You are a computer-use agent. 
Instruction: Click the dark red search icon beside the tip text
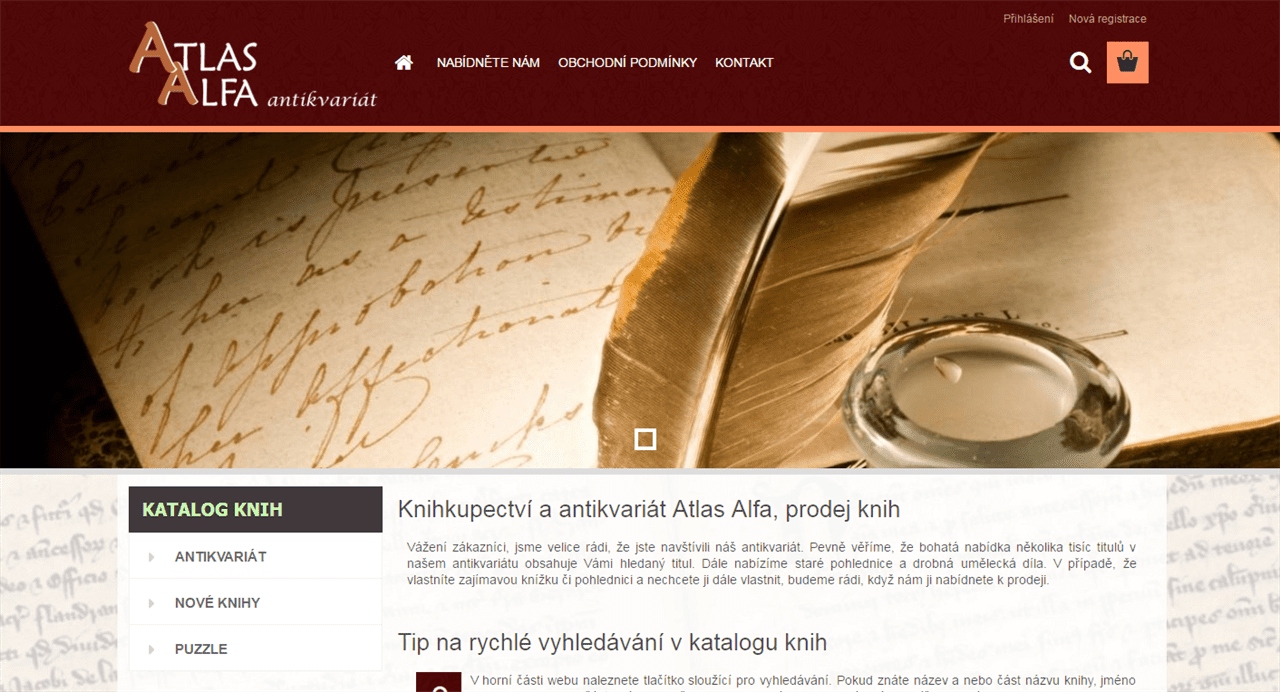[438, 682]
